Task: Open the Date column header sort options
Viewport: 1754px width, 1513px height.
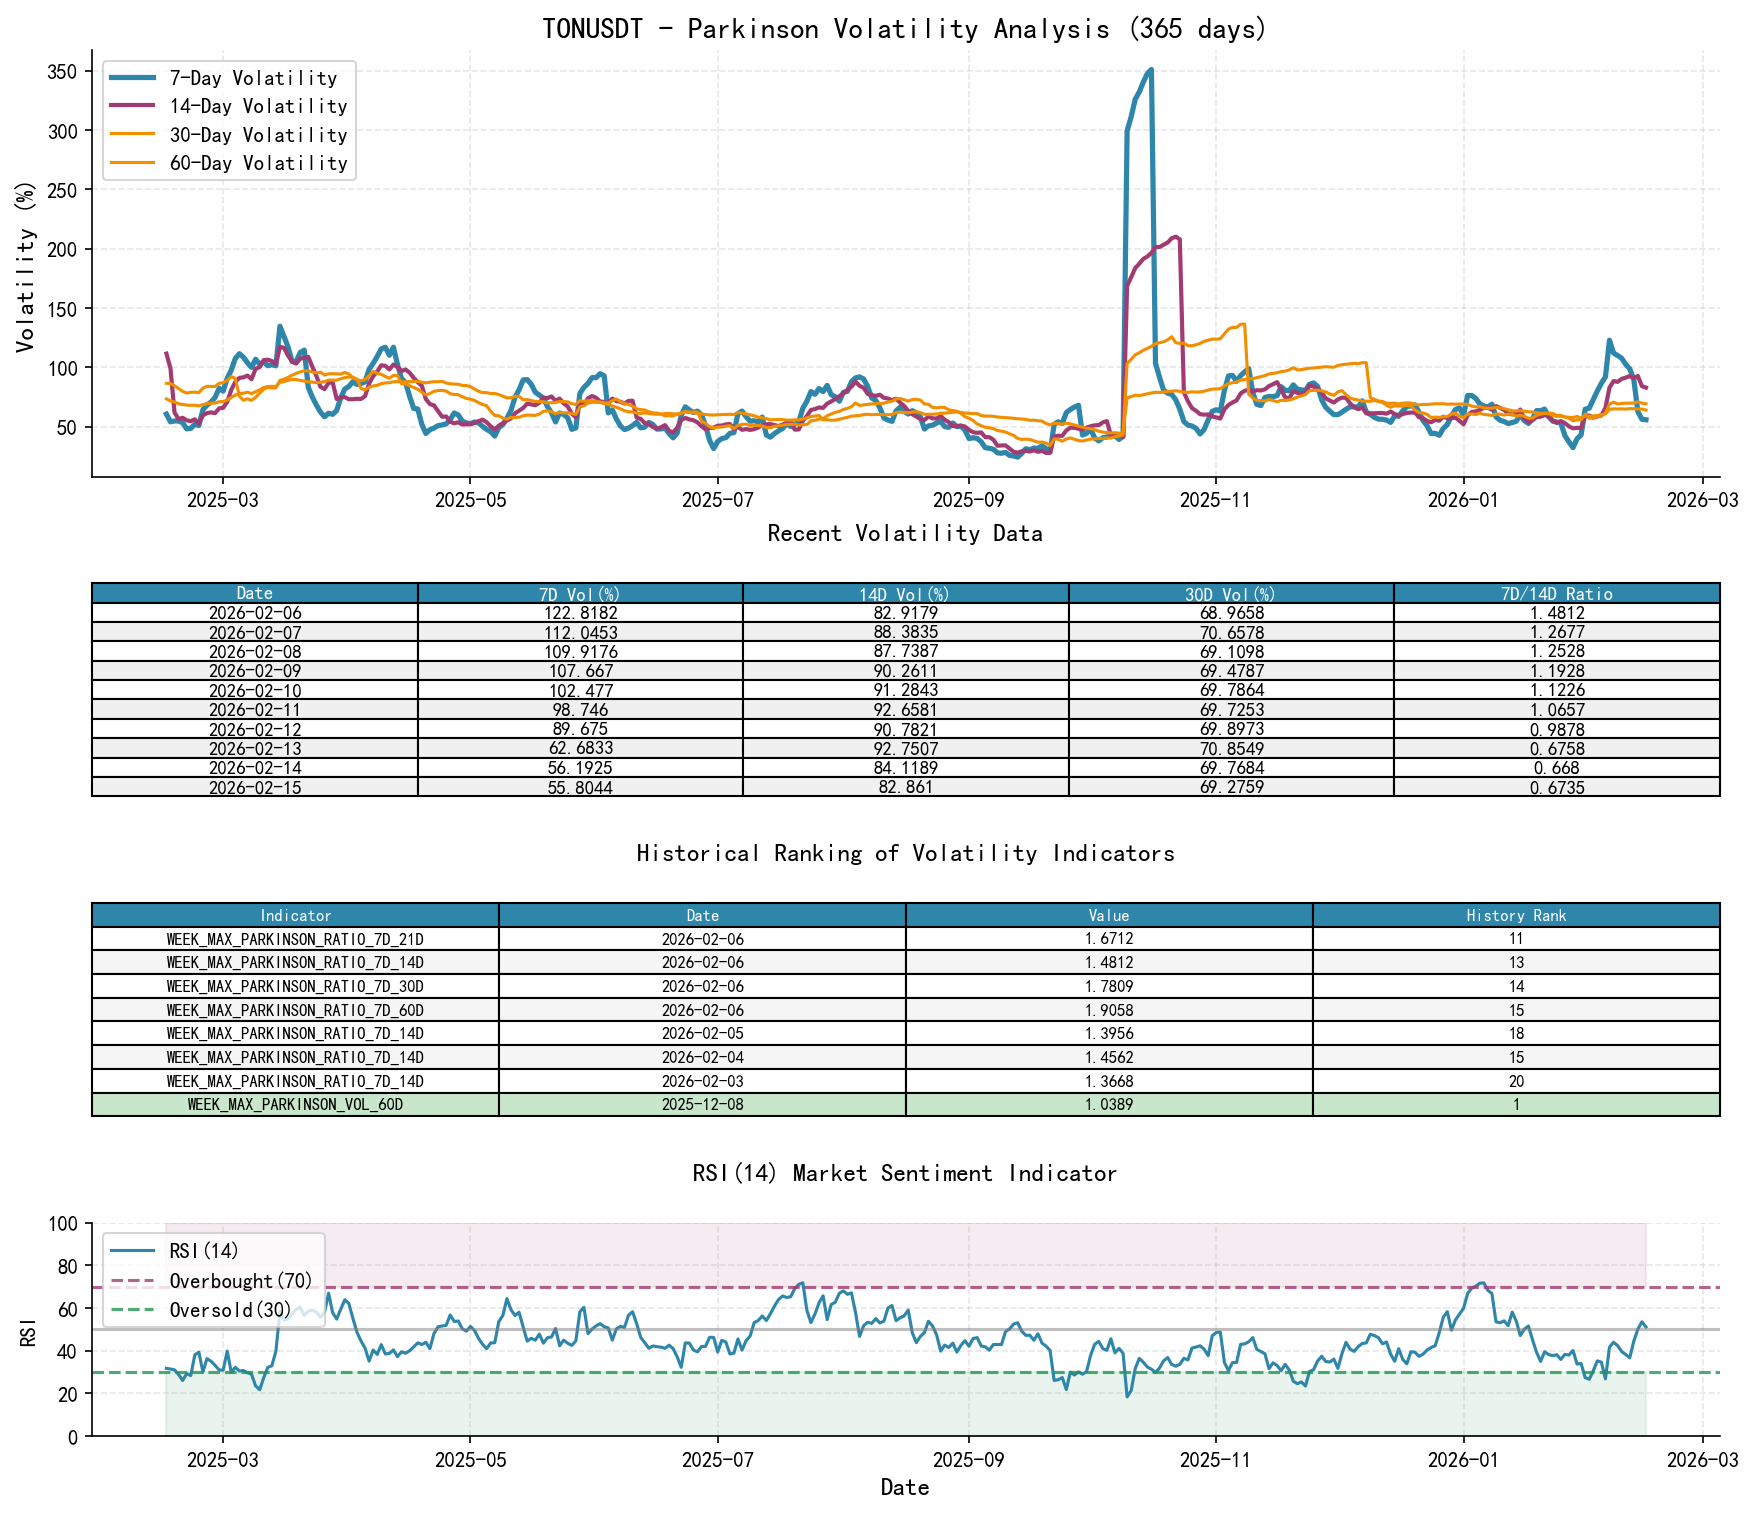Action: coord(252,592)
